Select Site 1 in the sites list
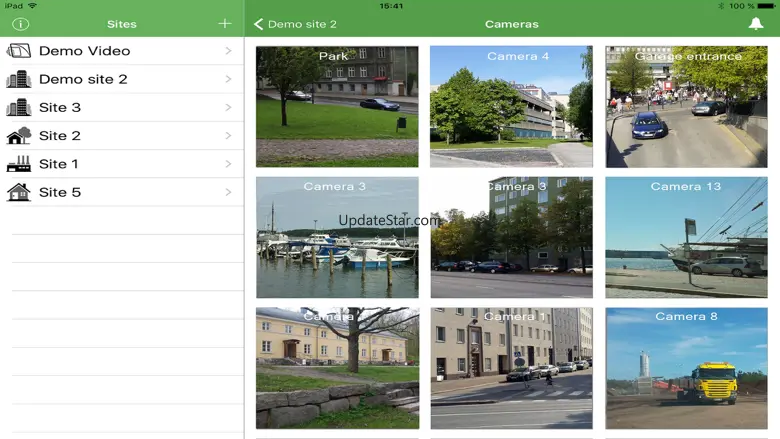This screenshot has height=439, width=780. click(x=122, y=164)
